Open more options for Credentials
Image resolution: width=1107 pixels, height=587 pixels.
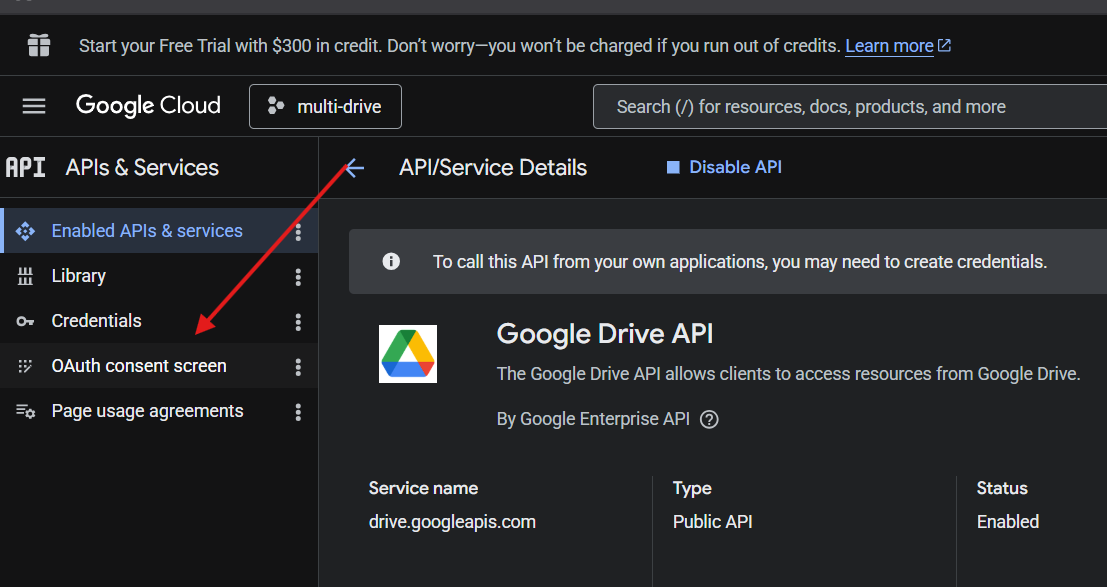(298, 322)
